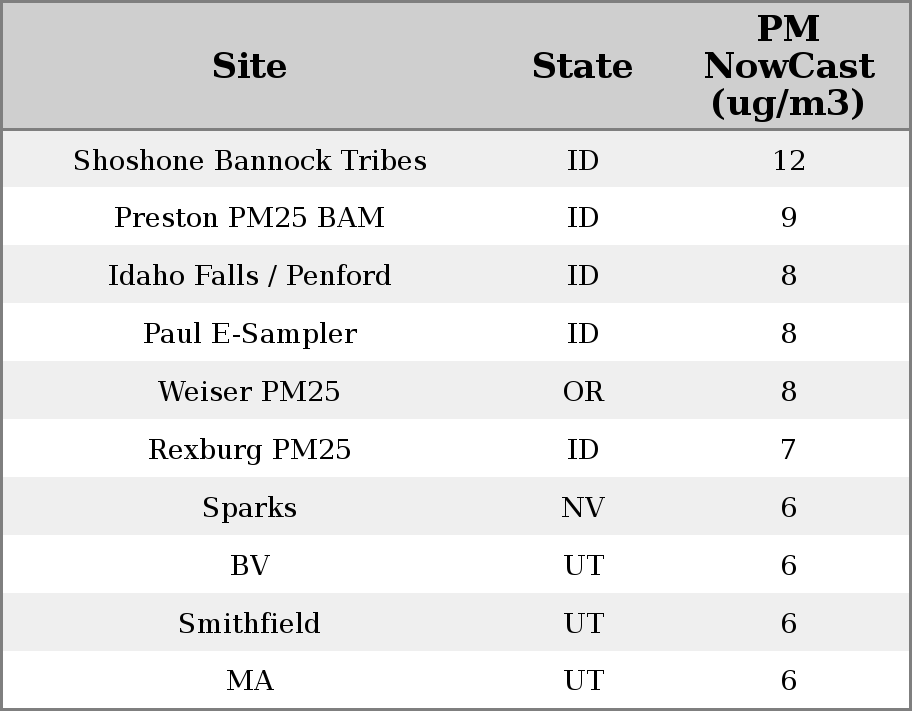Click the Idaho Falls / Penford row
This screenshot has width=912, height=711.
pyautogui.click(x=249, y=276)
